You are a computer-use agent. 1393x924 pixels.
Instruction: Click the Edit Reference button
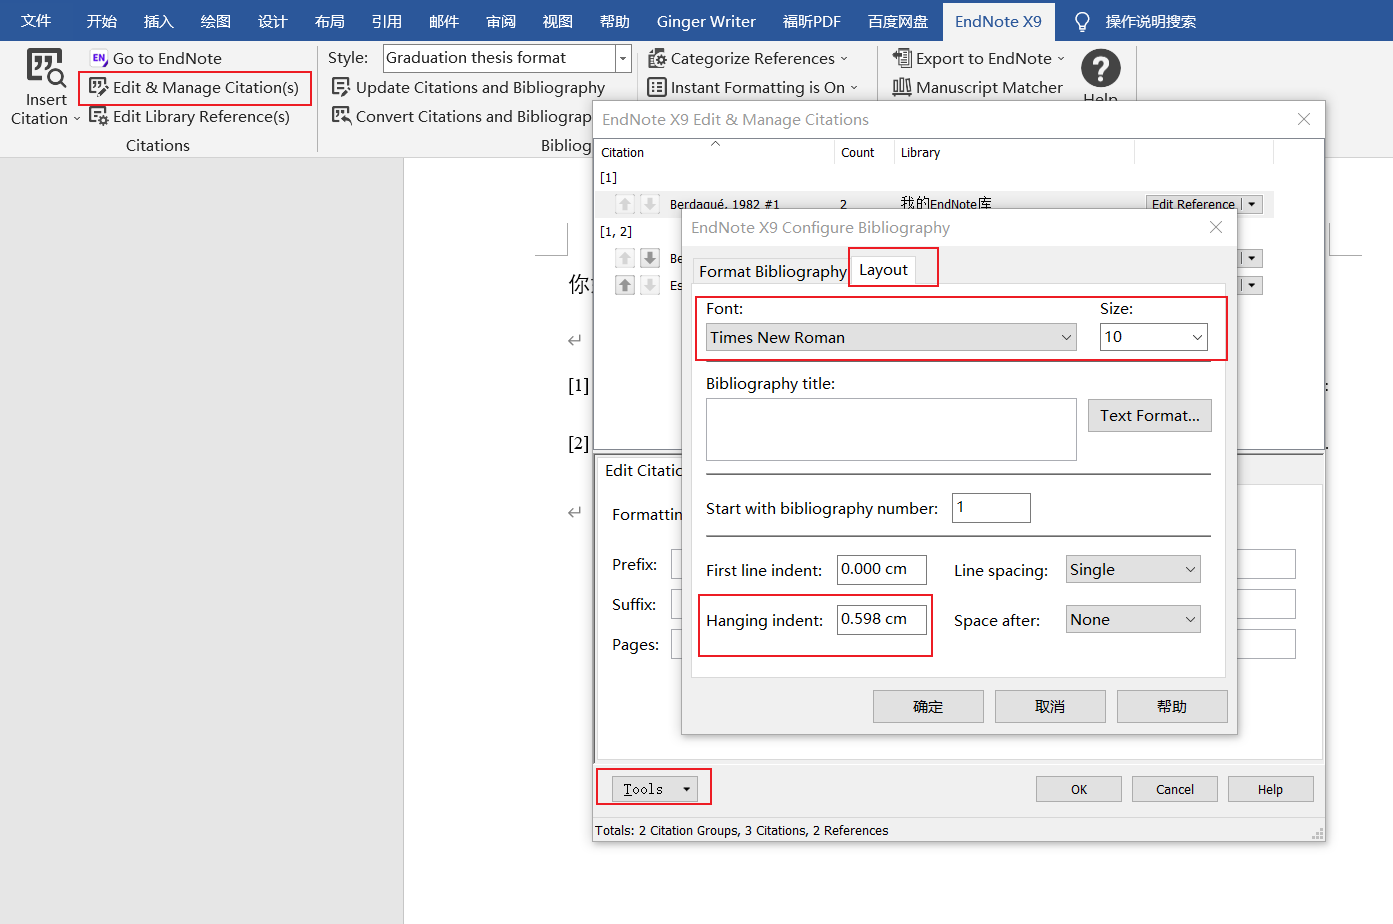pos(1193,204)
